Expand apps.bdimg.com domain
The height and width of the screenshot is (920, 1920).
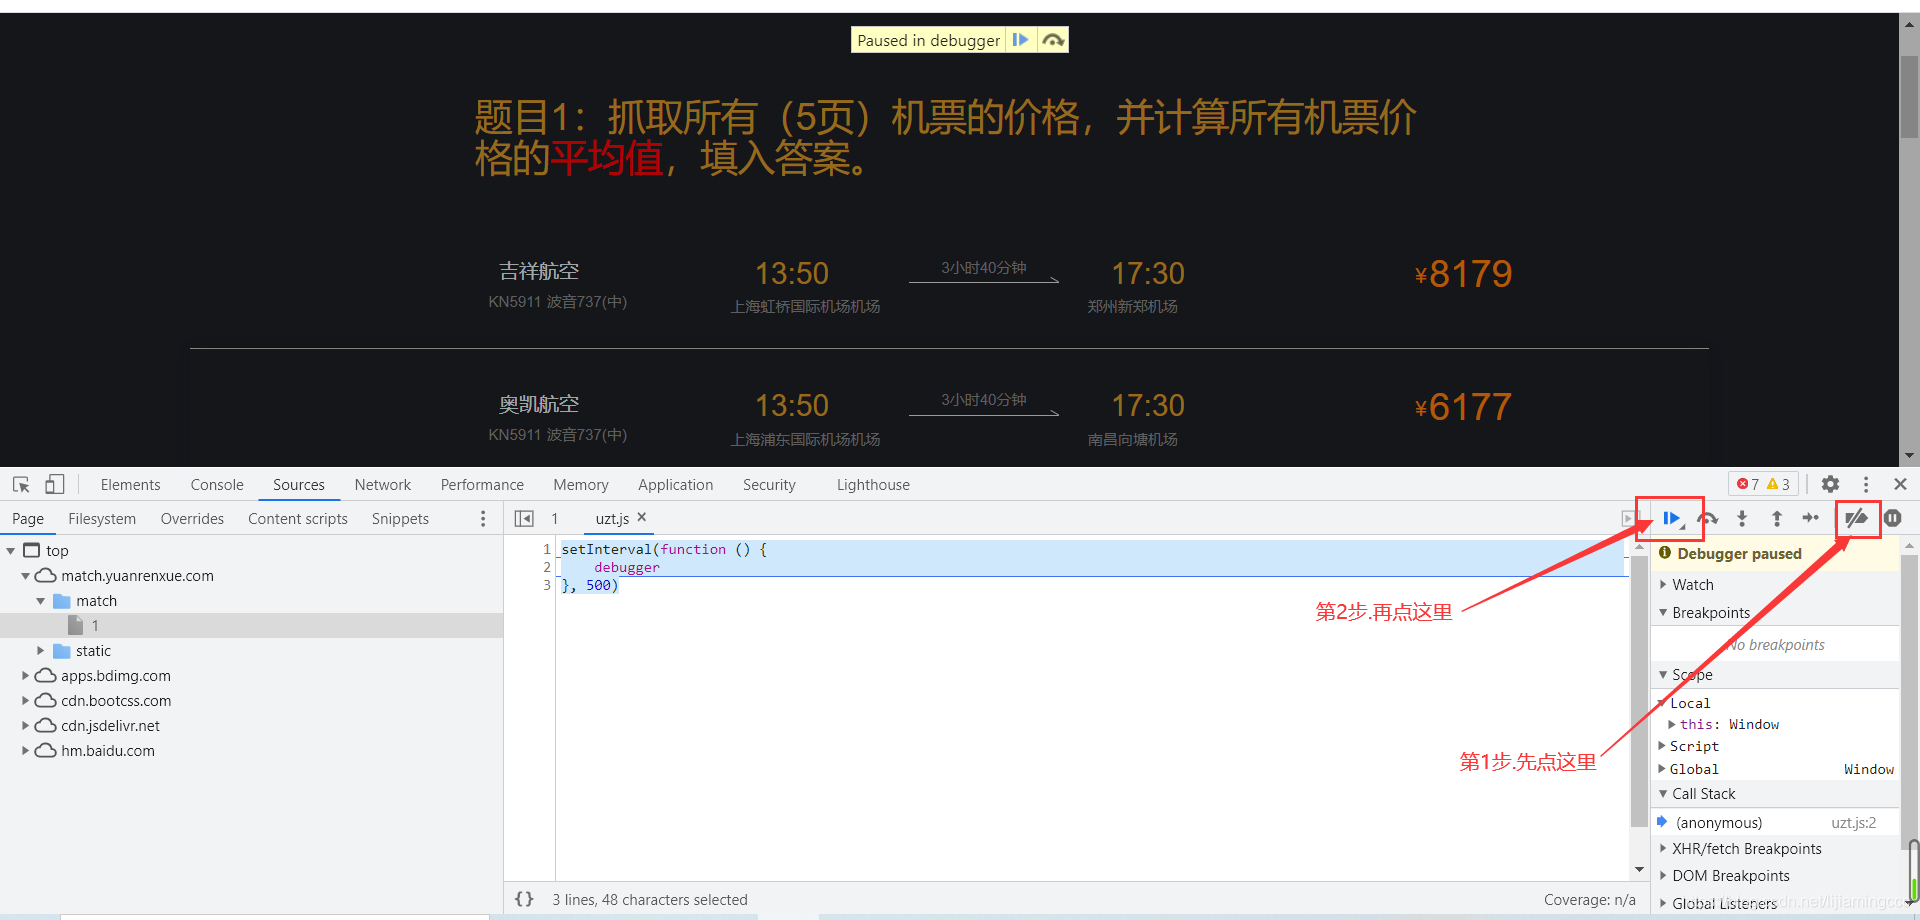tap(26, 676)
